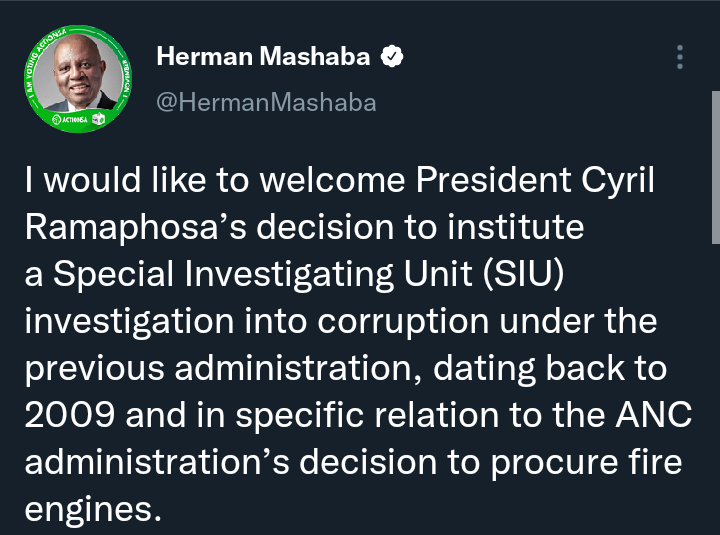720x535 pixels.
Task: Open the three-dot more options menu
Action: pos(680,57)
